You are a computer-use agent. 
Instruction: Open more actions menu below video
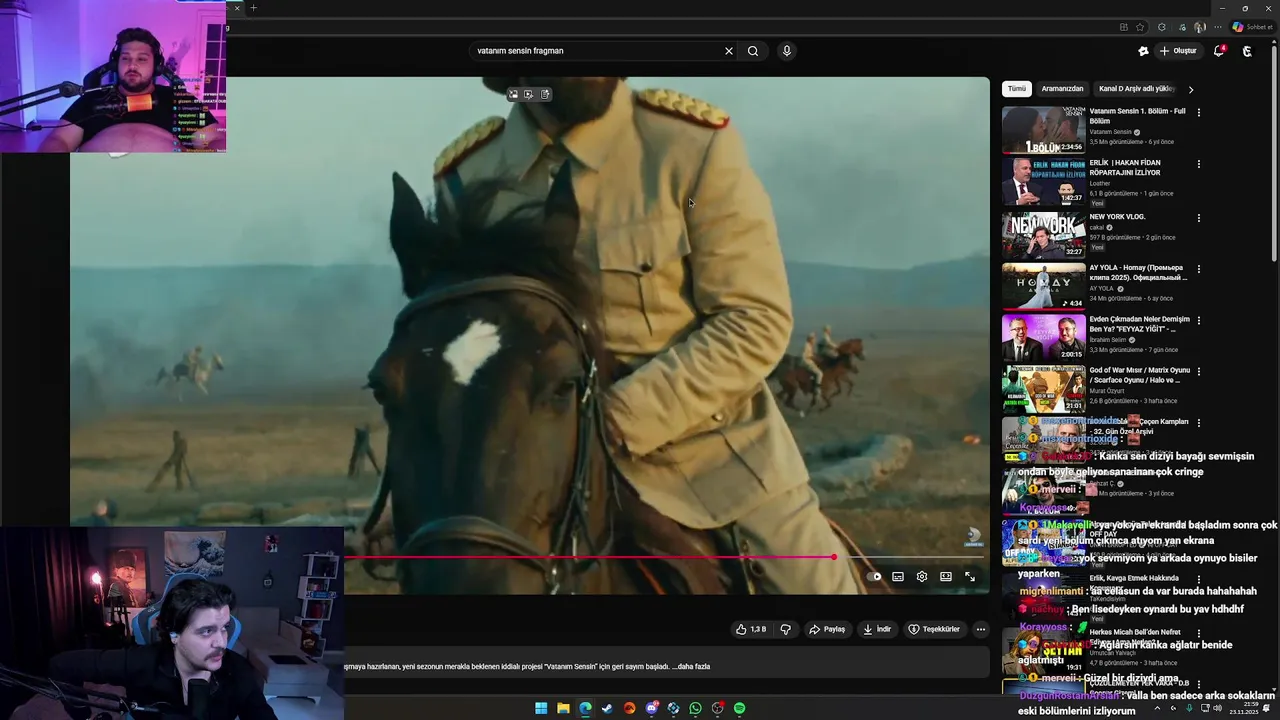coord(981,629)
